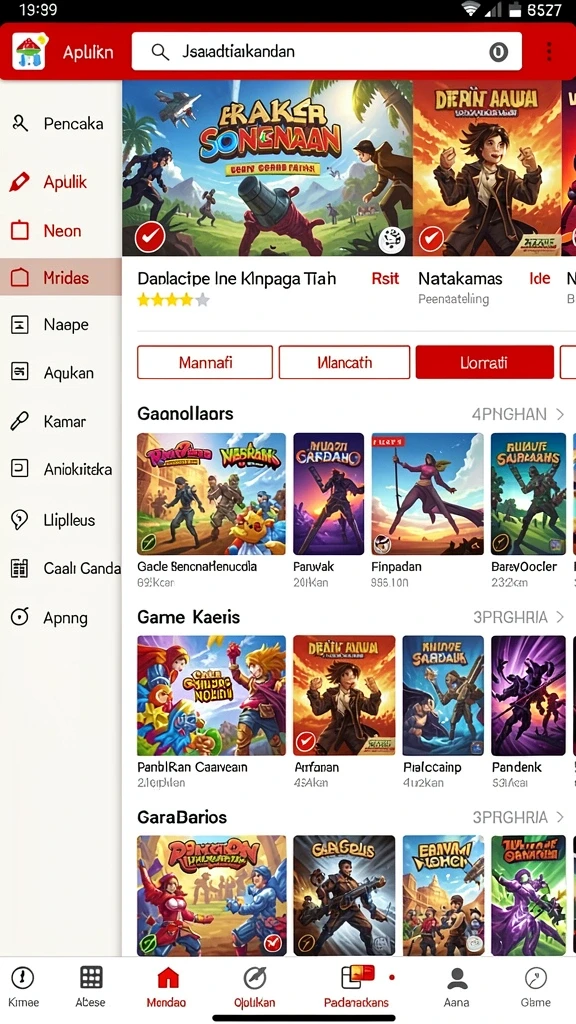Expand Game Kaeris section with 3PRGHRIA arrow
Image resolution: width=576 pixels, height=1024 pixels.
point(560,616)
